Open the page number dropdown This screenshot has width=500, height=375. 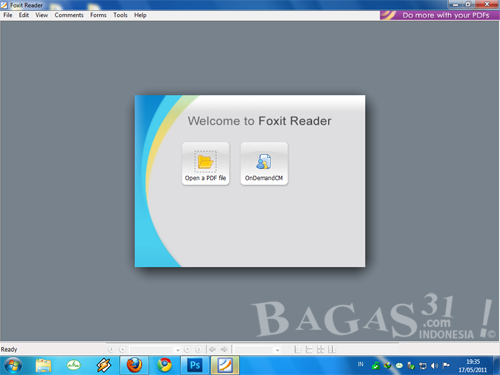[177, 350]
